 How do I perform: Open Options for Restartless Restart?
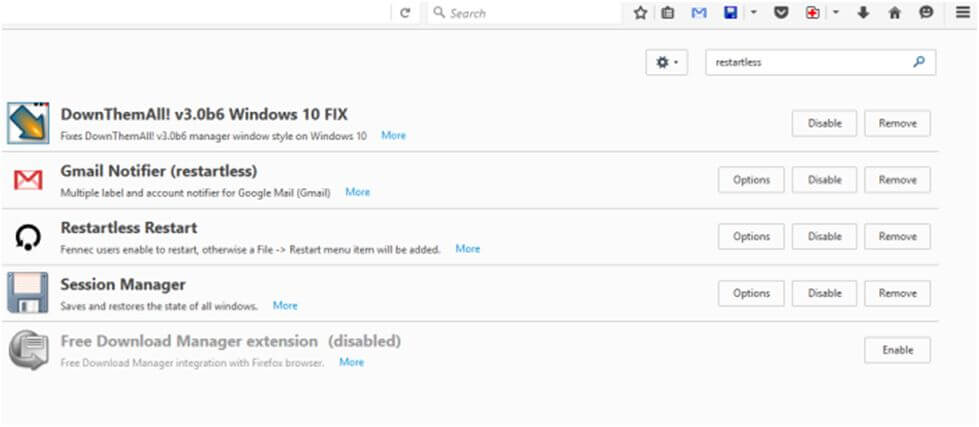click(x=751, y=237)
